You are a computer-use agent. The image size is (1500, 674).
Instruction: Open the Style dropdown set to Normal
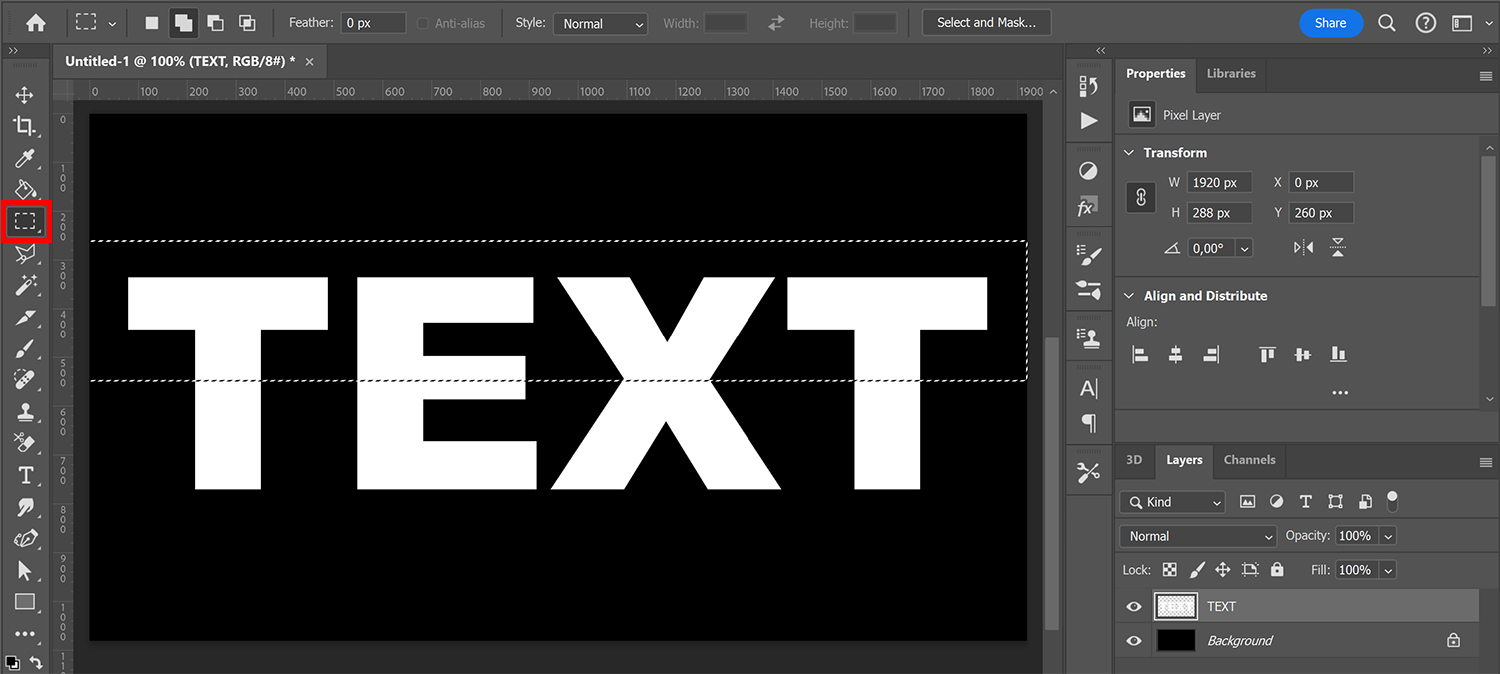pos(601,23)
